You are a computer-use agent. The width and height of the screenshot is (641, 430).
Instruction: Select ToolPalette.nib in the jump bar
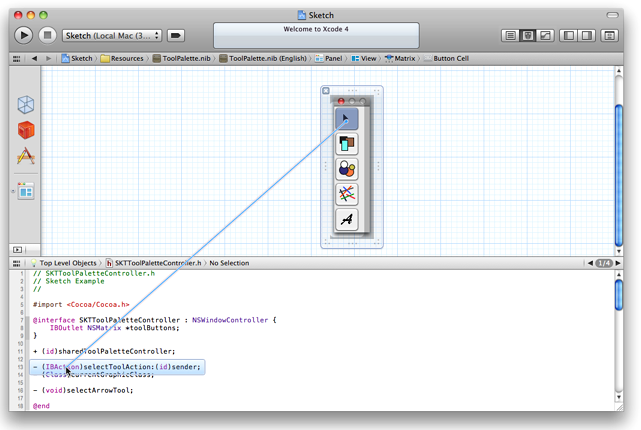pyautogui.click(x=181, y=59)
